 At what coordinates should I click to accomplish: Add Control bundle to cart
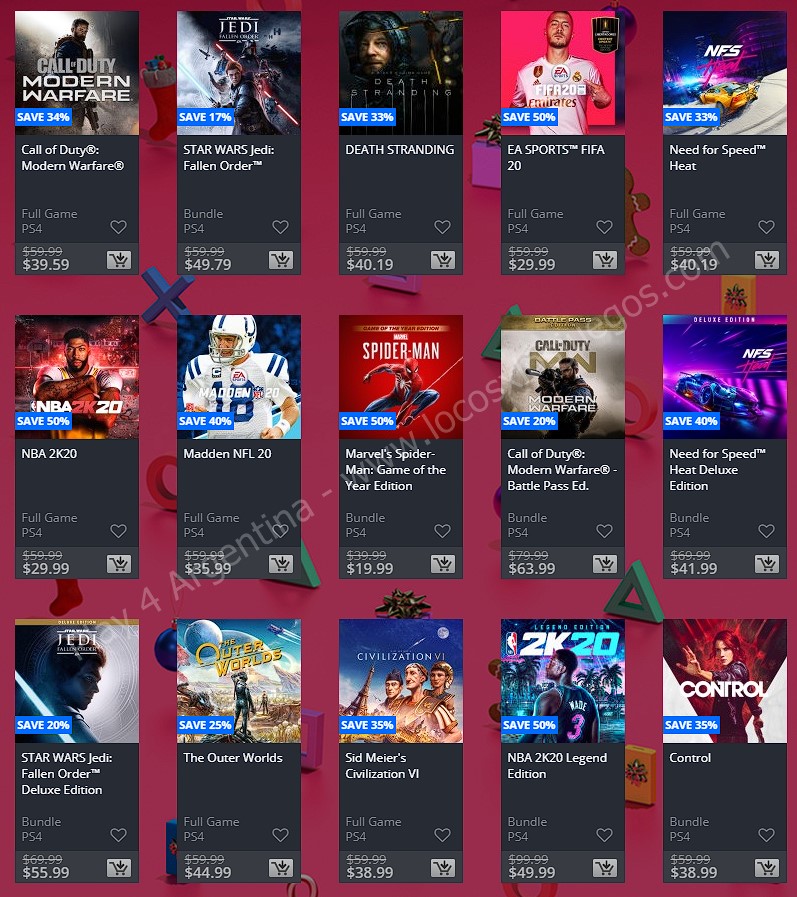[x=767, y=868]
